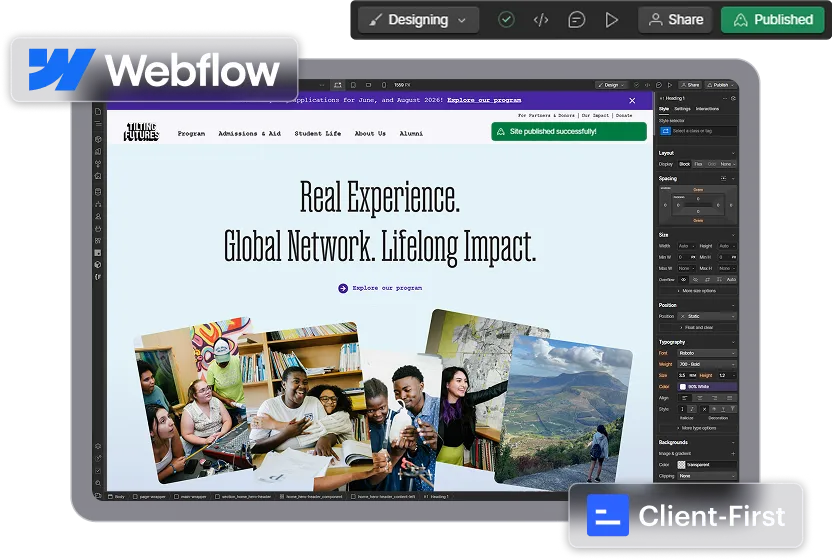Open the Student Life nav item

point(318,134)
